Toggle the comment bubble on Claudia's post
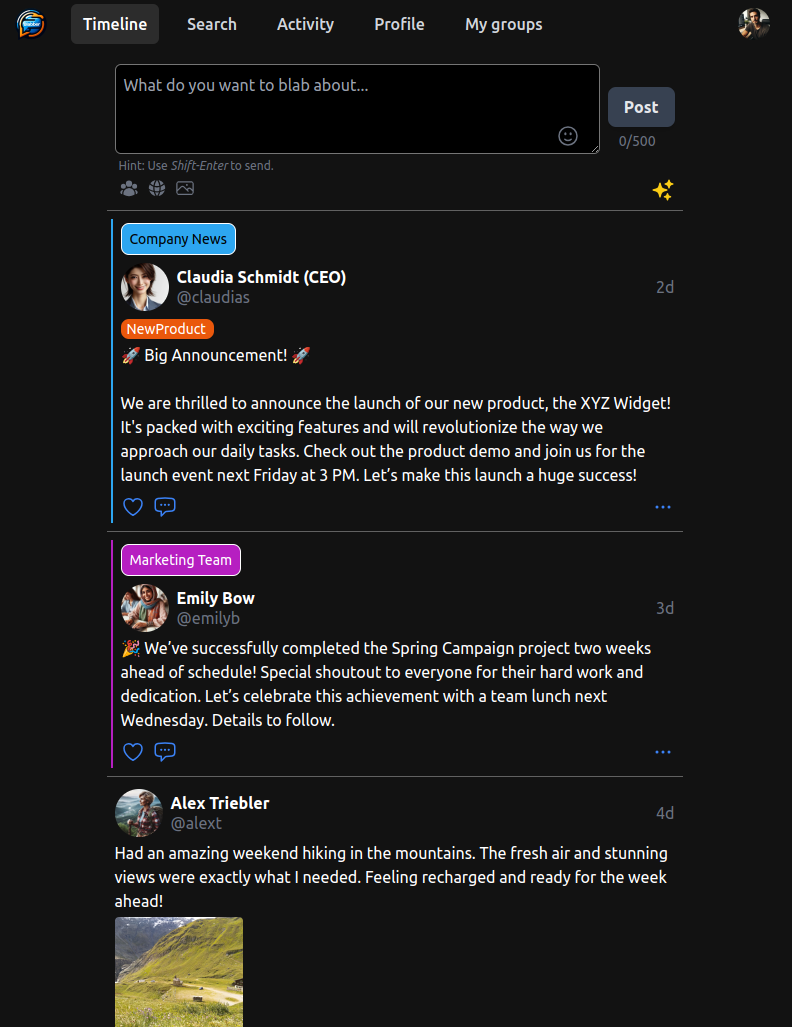Image resolution: width=792 pixels, height=1027 pixels. [x=164, y=507]
